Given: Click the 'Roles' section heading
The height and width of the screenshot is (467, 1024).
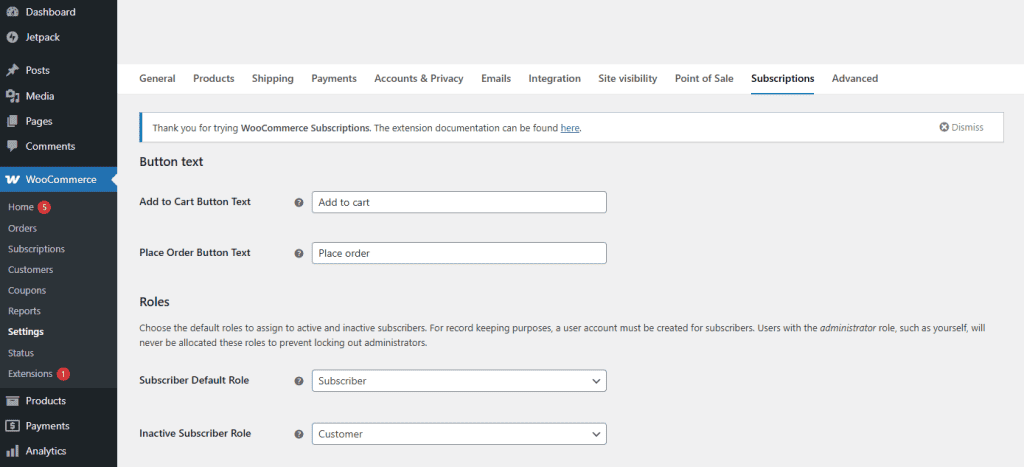Looking at the screenshot, I should pyautogui.click(x=155, y=302).
